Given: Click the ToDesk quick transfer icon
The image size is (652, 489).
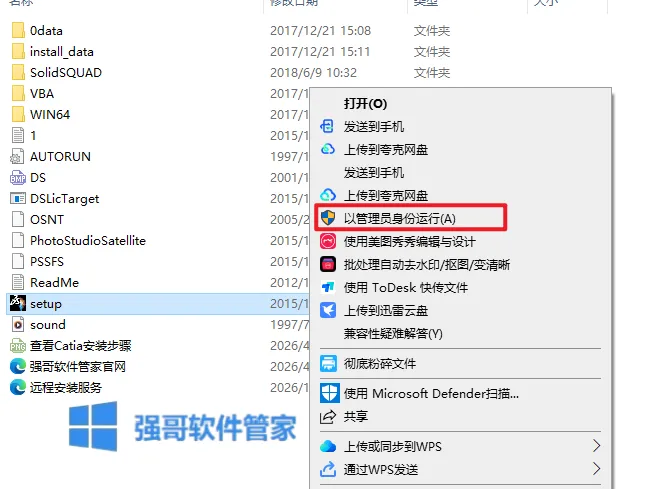Looking at the screenshot, I should pos(328,287).
